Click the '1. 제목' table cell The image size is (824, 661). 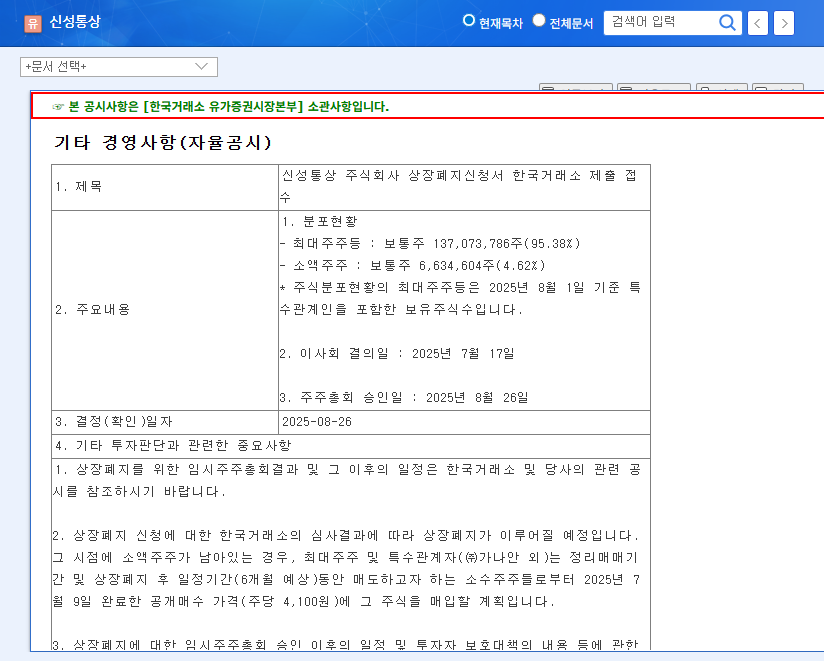(165, 187)
